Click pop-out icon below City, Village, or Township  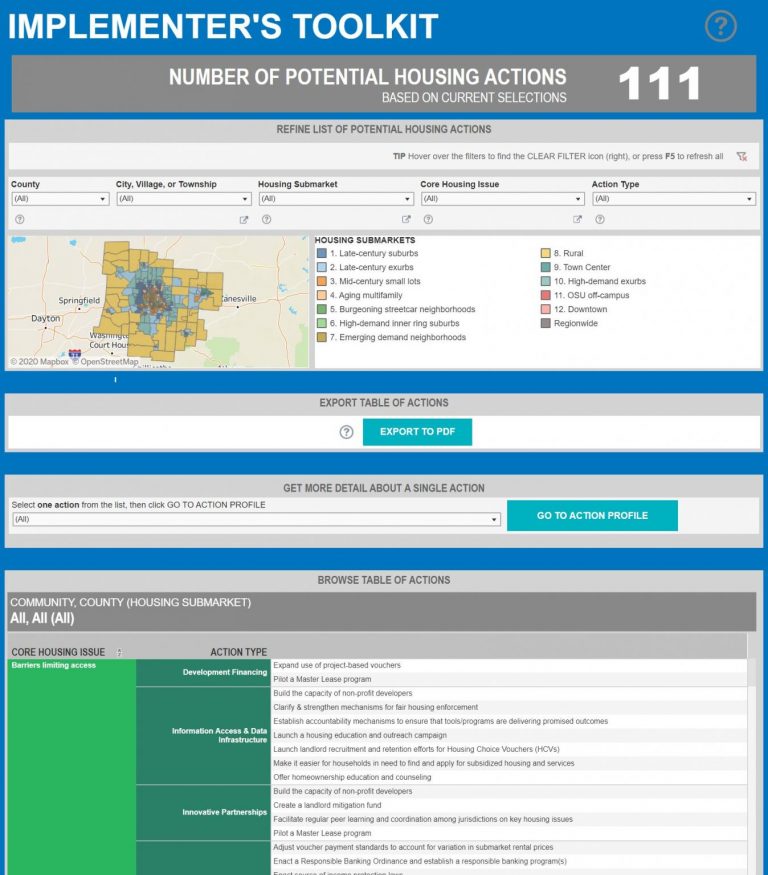(x=244, y=220)
